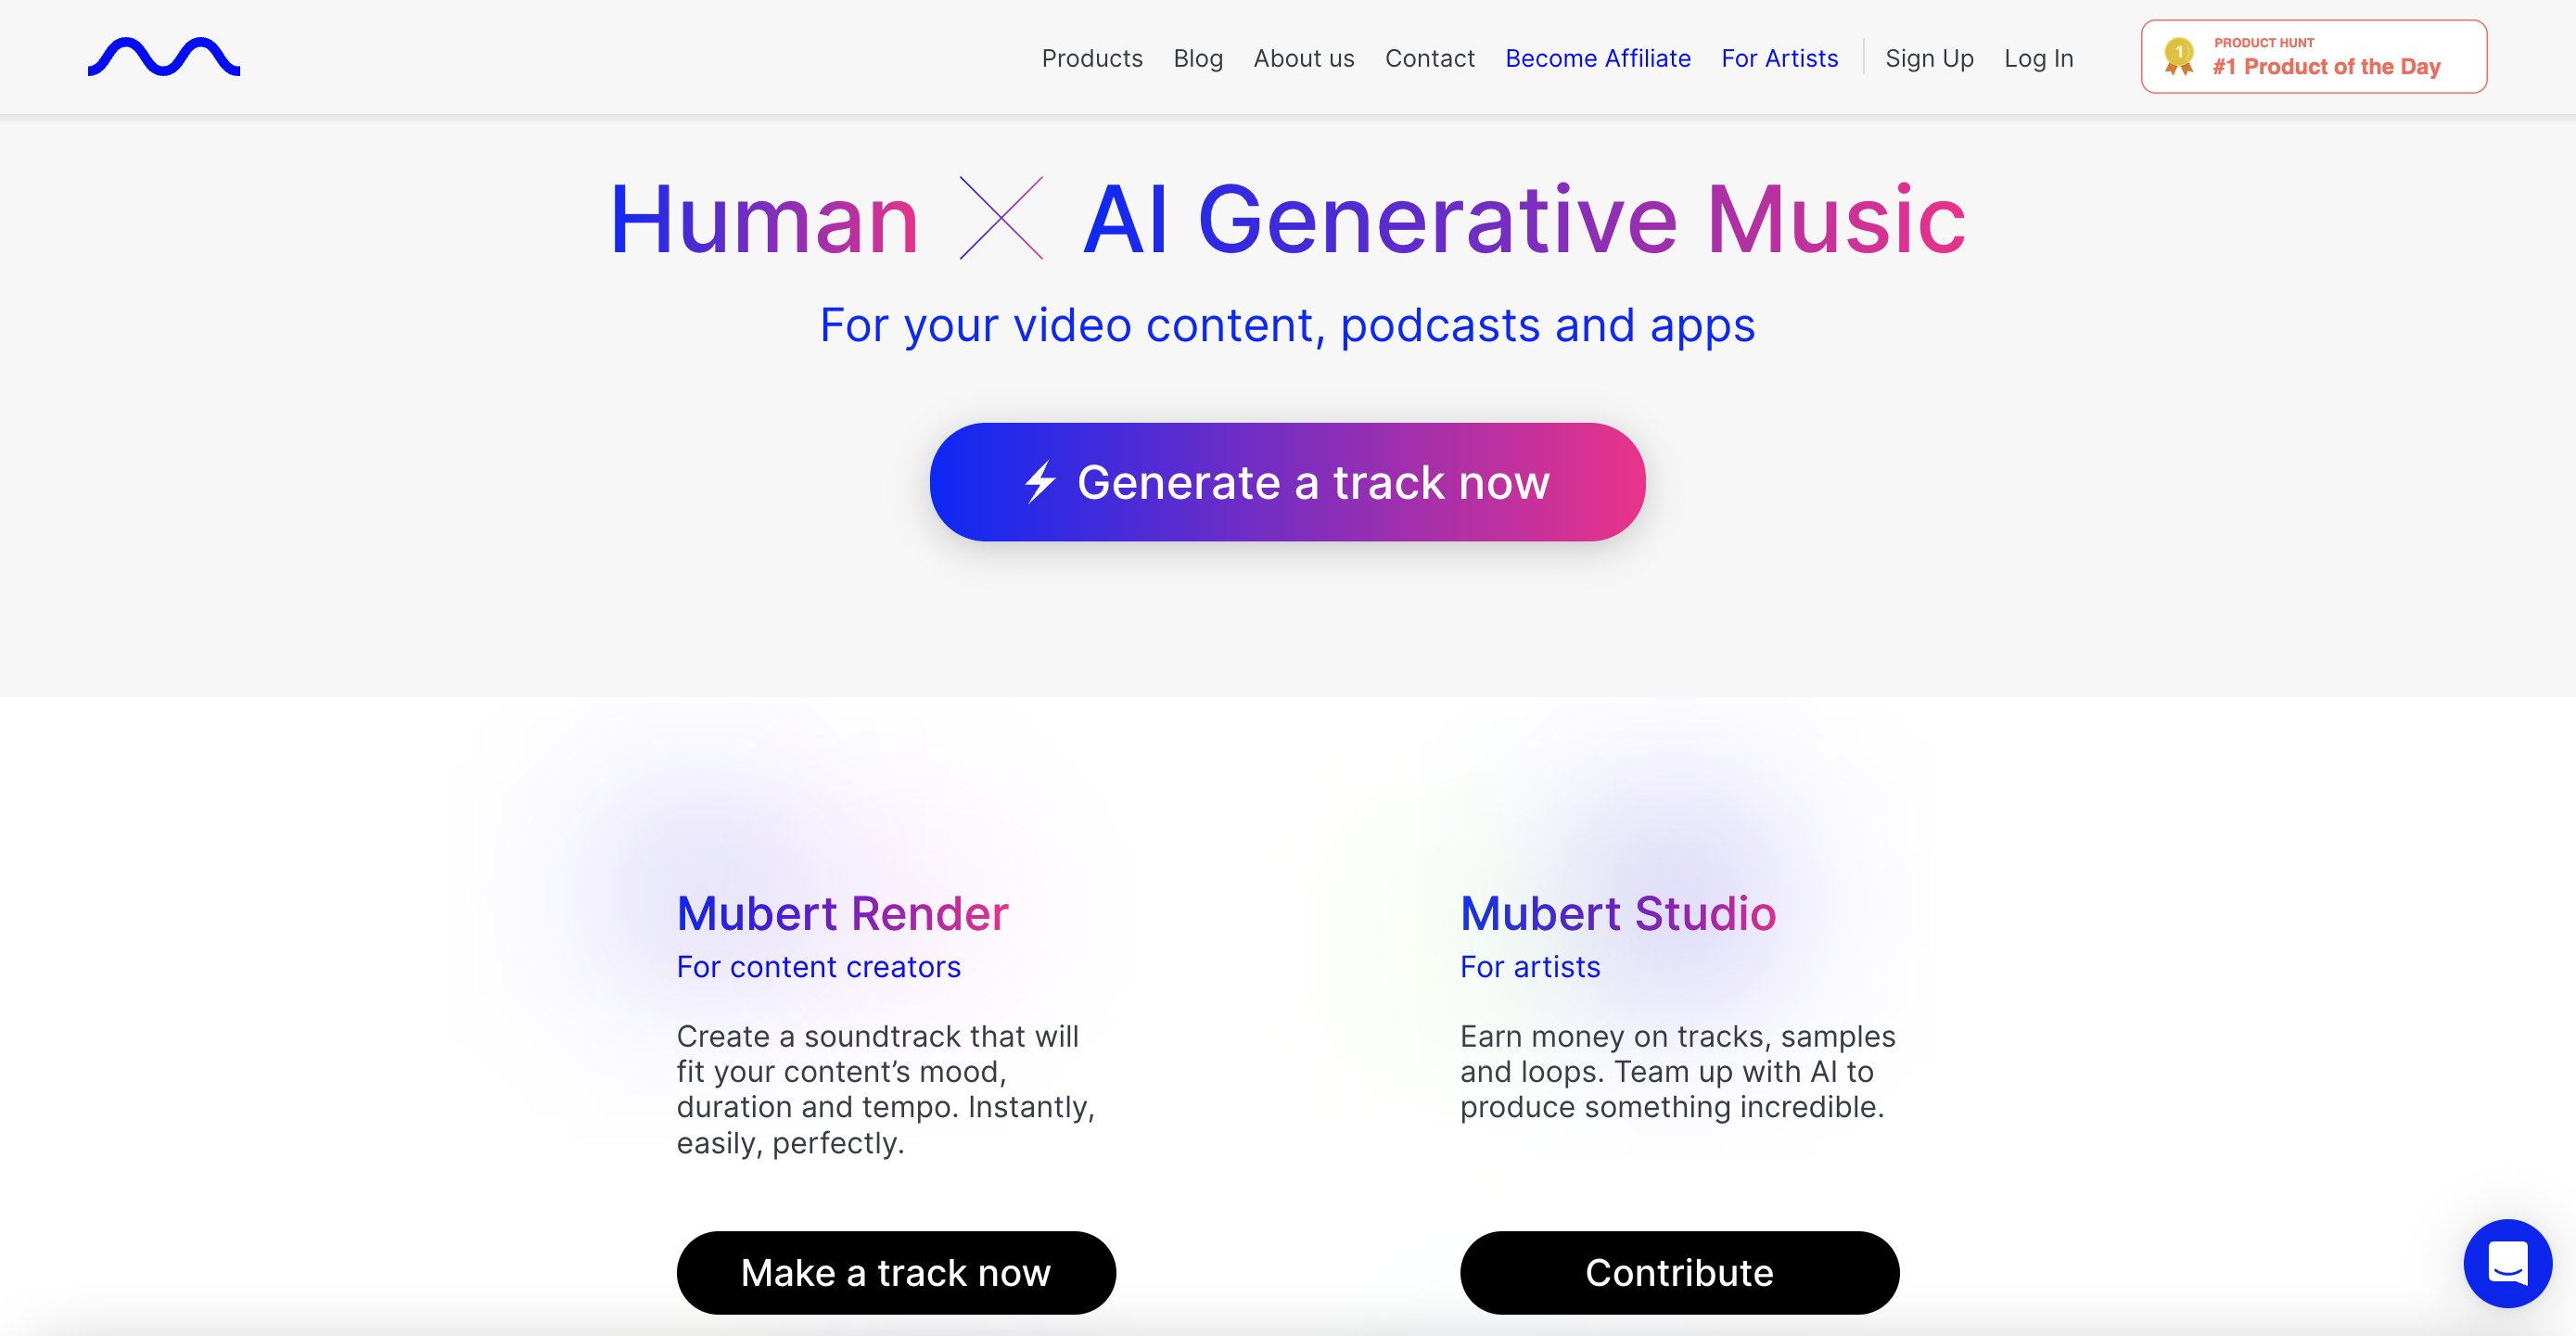Screen dimensions: 2576x1336
Task: Click the Generate a track now button
Action: [x=1288, y=480]
